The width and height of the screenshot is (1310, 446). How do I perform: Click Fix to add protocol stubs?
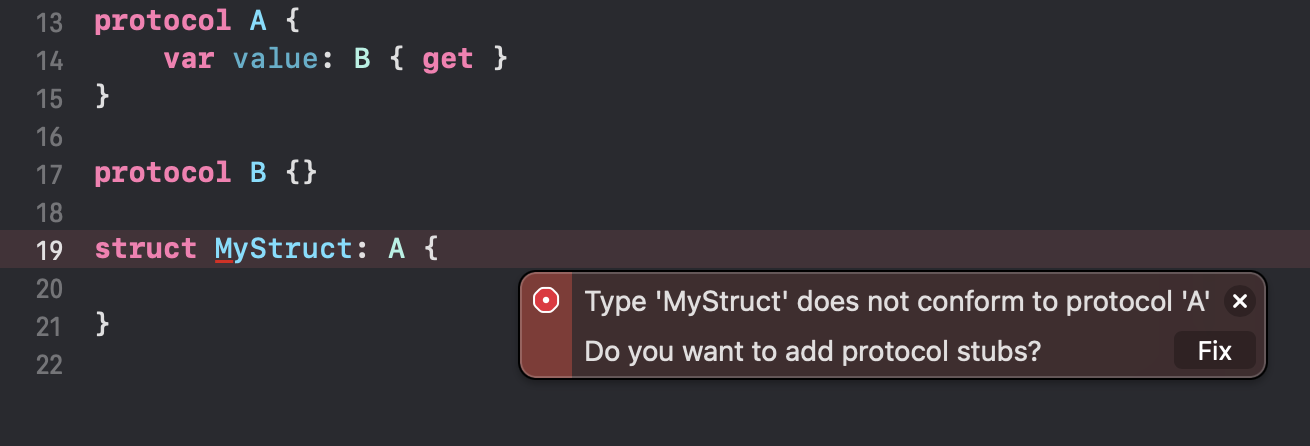pyautogui.click(x=1215, y=351)
